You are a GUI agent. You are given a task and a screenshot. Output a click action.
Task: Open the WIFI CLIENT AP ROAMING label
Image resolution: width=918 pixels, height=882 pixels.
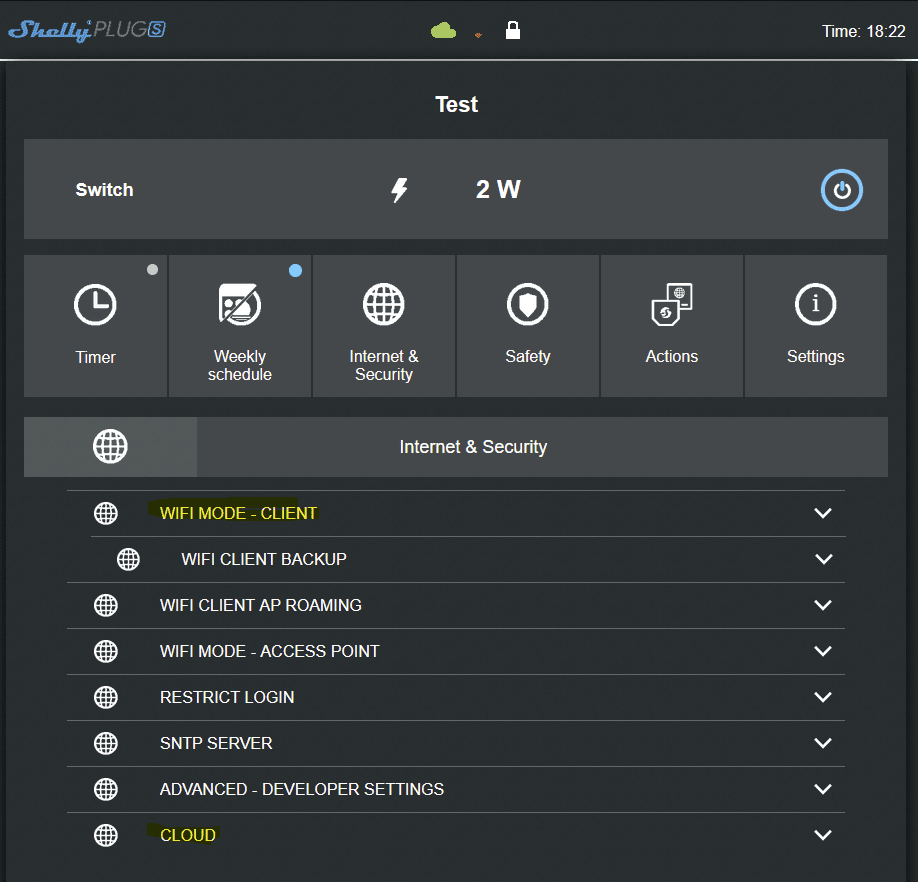click(x=261, y=605)
